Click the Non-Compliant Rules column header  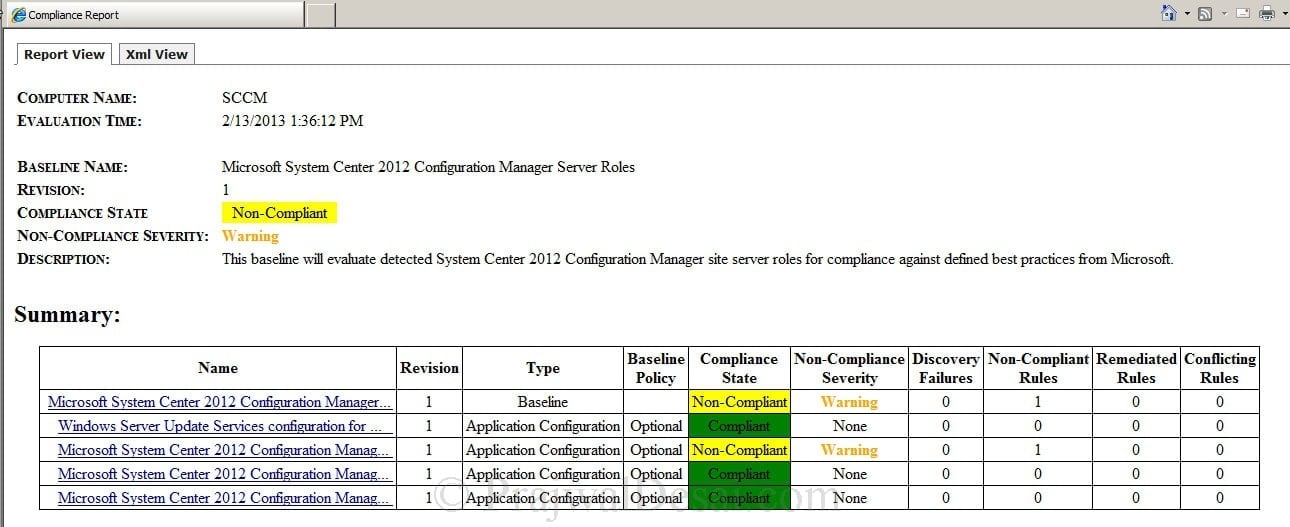pos(1038,368)
